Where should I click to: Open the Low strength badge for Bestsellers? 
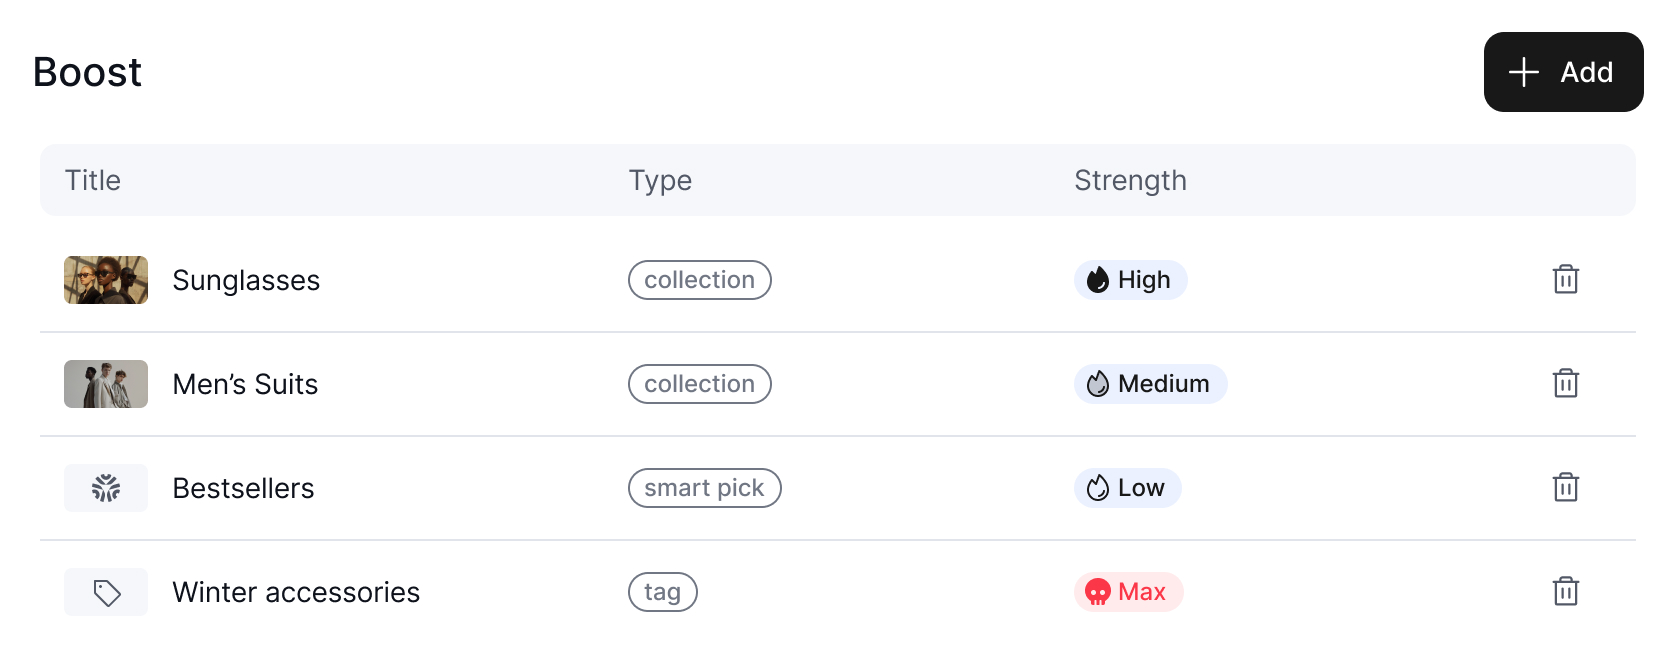pyautogui.click(x=1127, y=488)
